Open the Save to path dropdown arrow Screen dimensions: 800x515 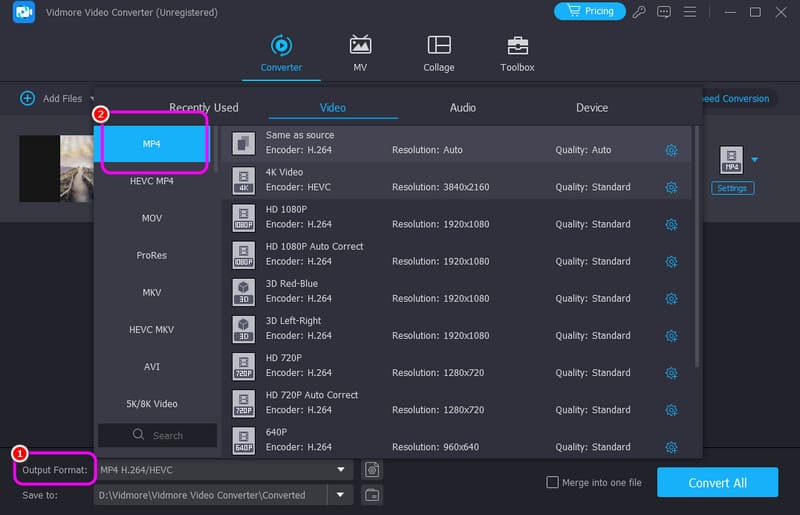tap(340, 494)
